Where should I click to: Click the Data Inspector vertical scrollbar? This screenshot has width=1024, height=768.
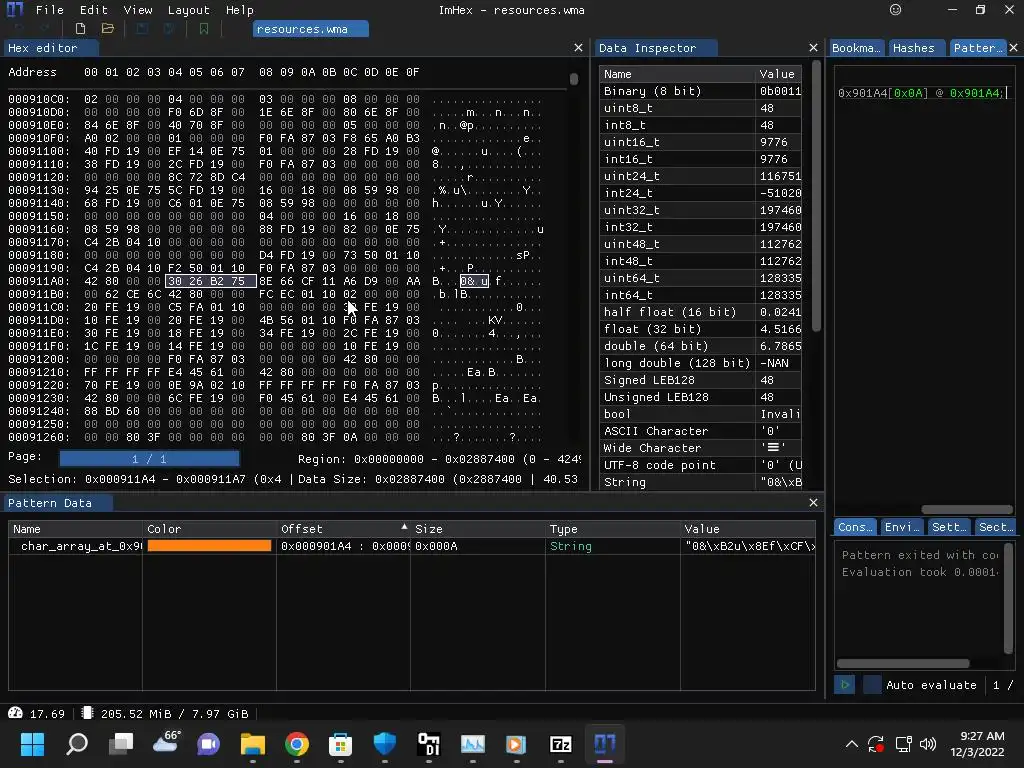coord(816,196)
